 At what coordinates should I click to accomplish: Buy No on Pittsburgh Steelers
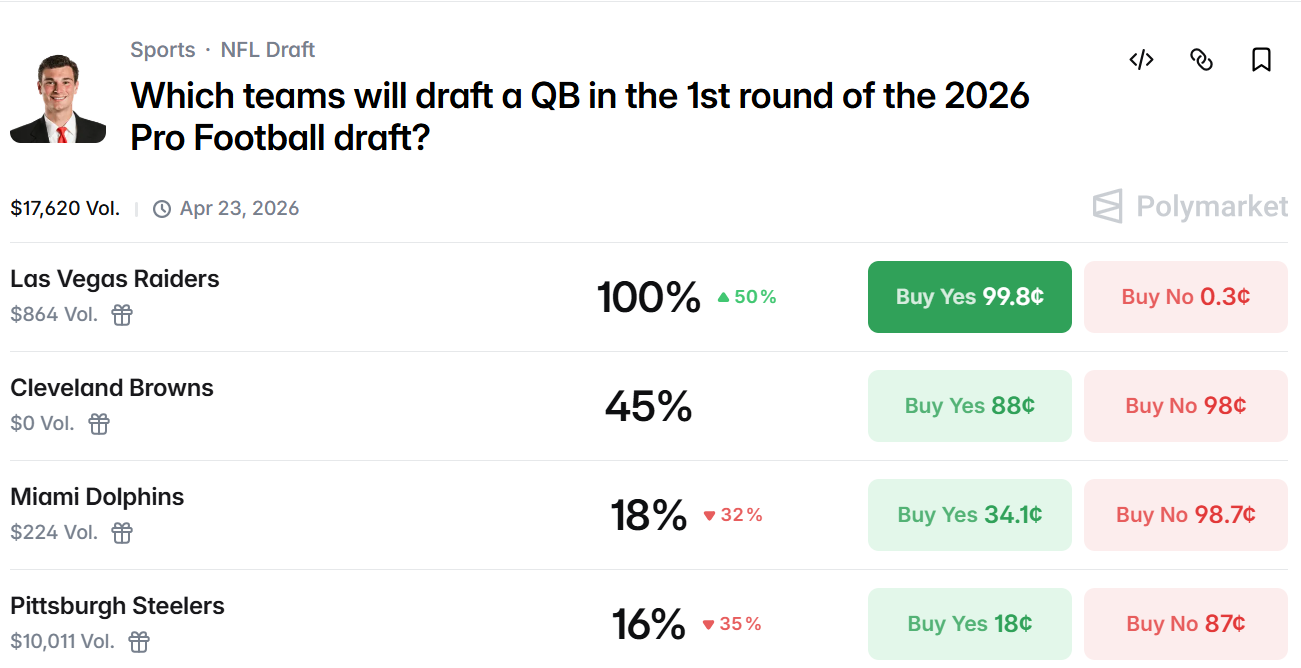pos(1185,623)
